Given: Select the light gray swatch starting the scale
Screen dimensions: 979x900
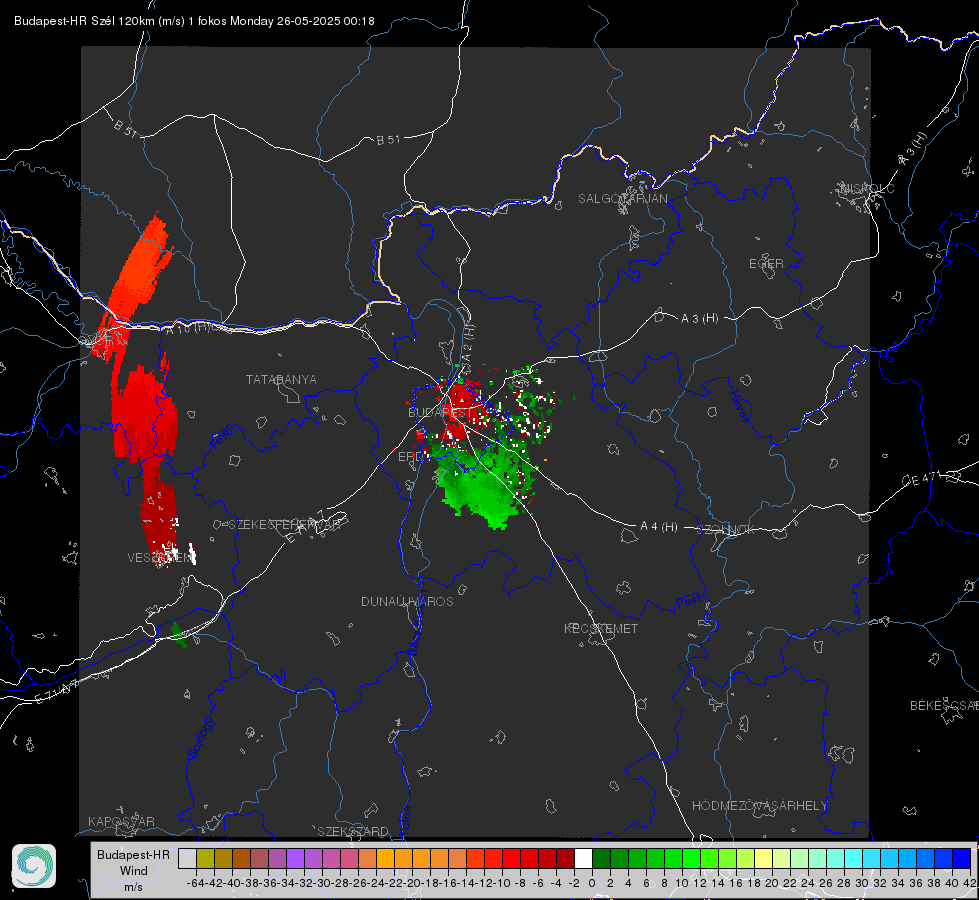Looking at the screenshot, I should (187, 858).
